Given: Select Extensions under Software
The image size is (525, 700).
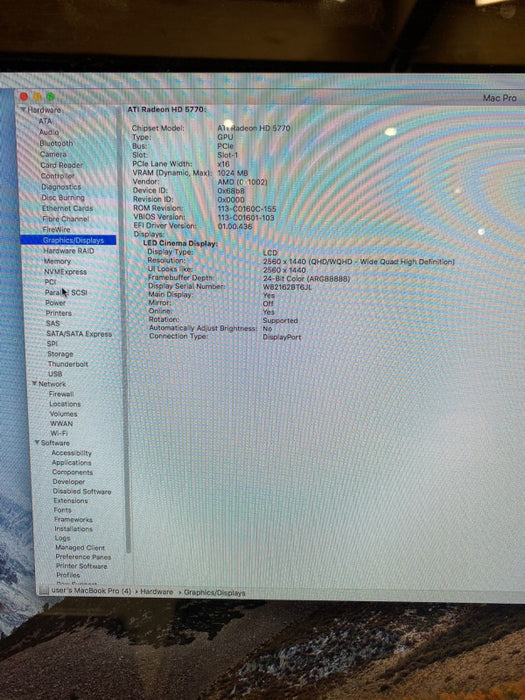Looking at the screenshot, I should click(71, 501).
